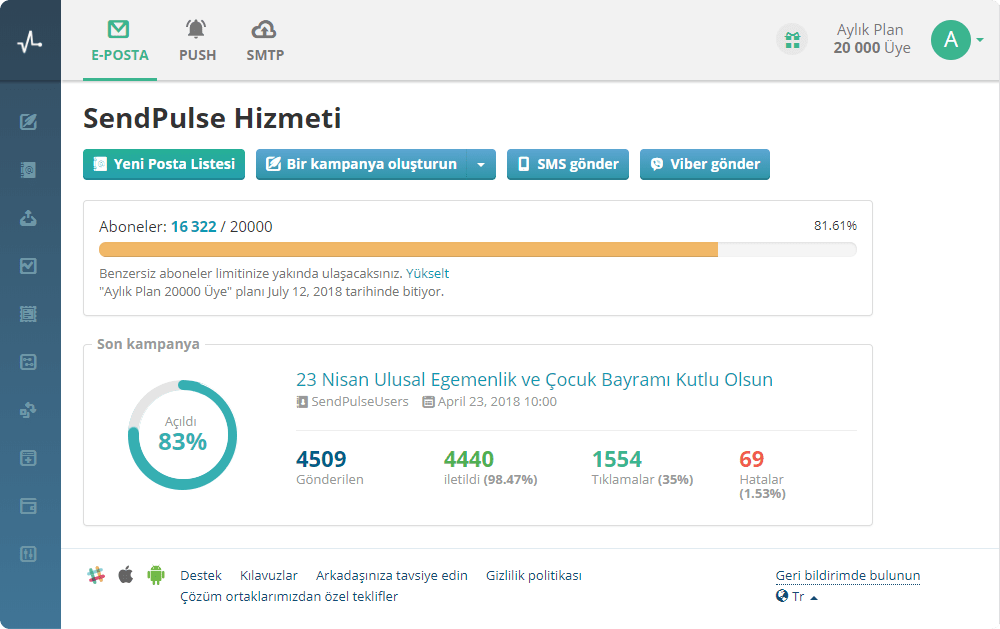Click the Yeni Posta Listesi button
This screenshot has width=1000, height=629.
[x=164, y=164]
